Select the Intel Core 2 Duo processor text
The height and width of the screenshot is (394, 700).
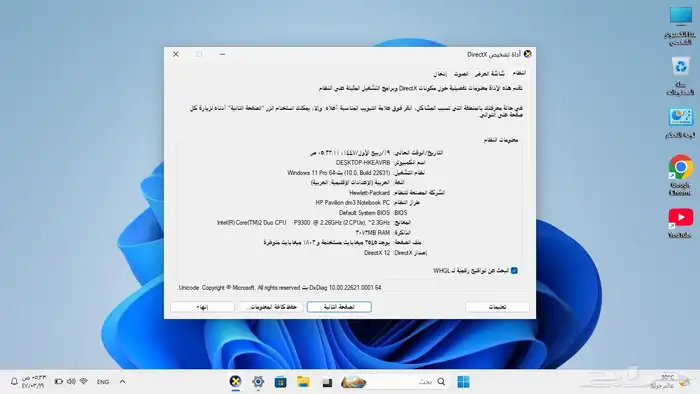[x=303, y=223]
